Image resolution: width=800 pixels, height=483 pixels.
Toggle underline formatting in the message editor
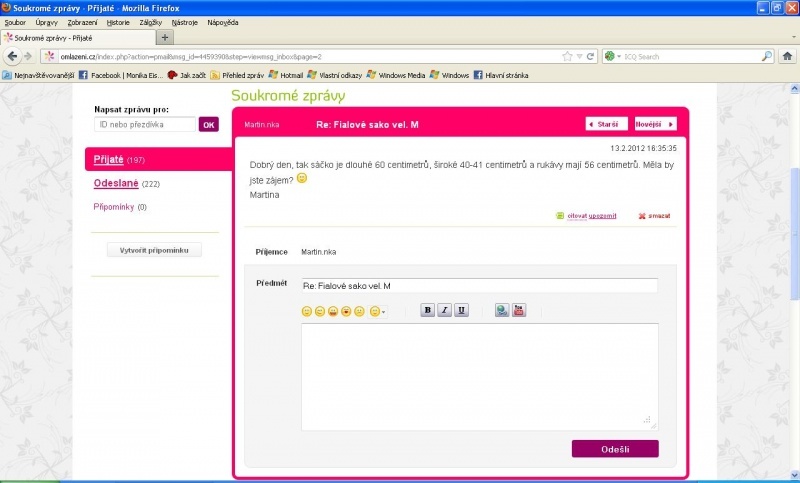tap(461, 311)
